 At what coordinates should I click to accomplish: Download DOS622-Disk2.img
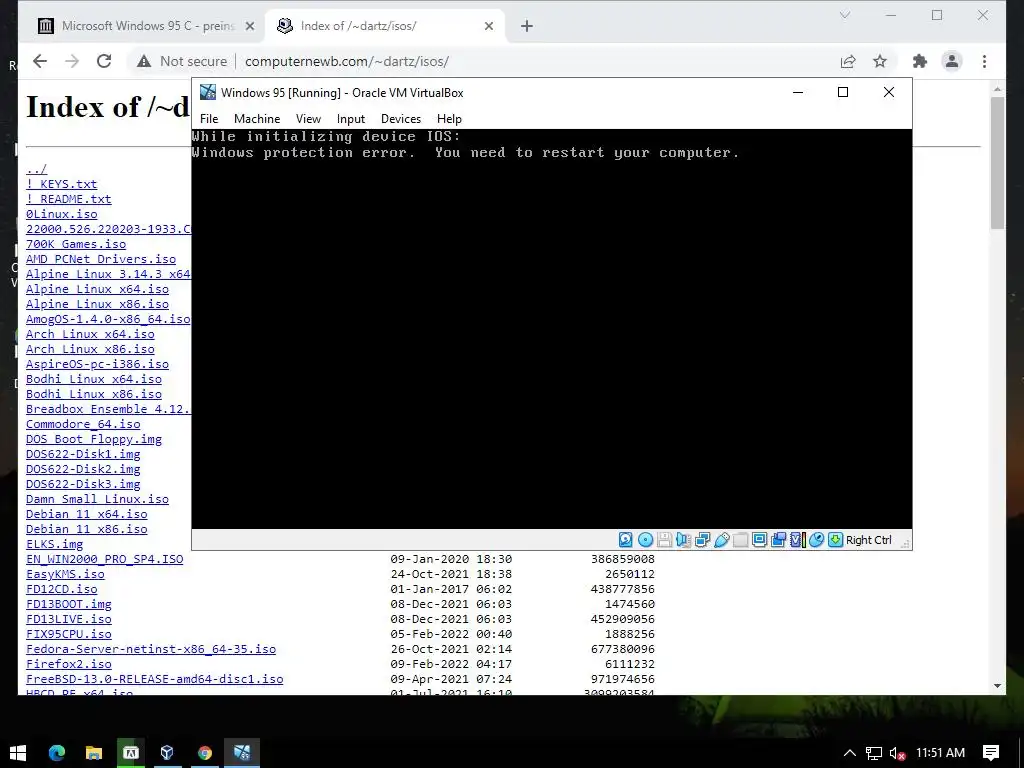point(83,470)
